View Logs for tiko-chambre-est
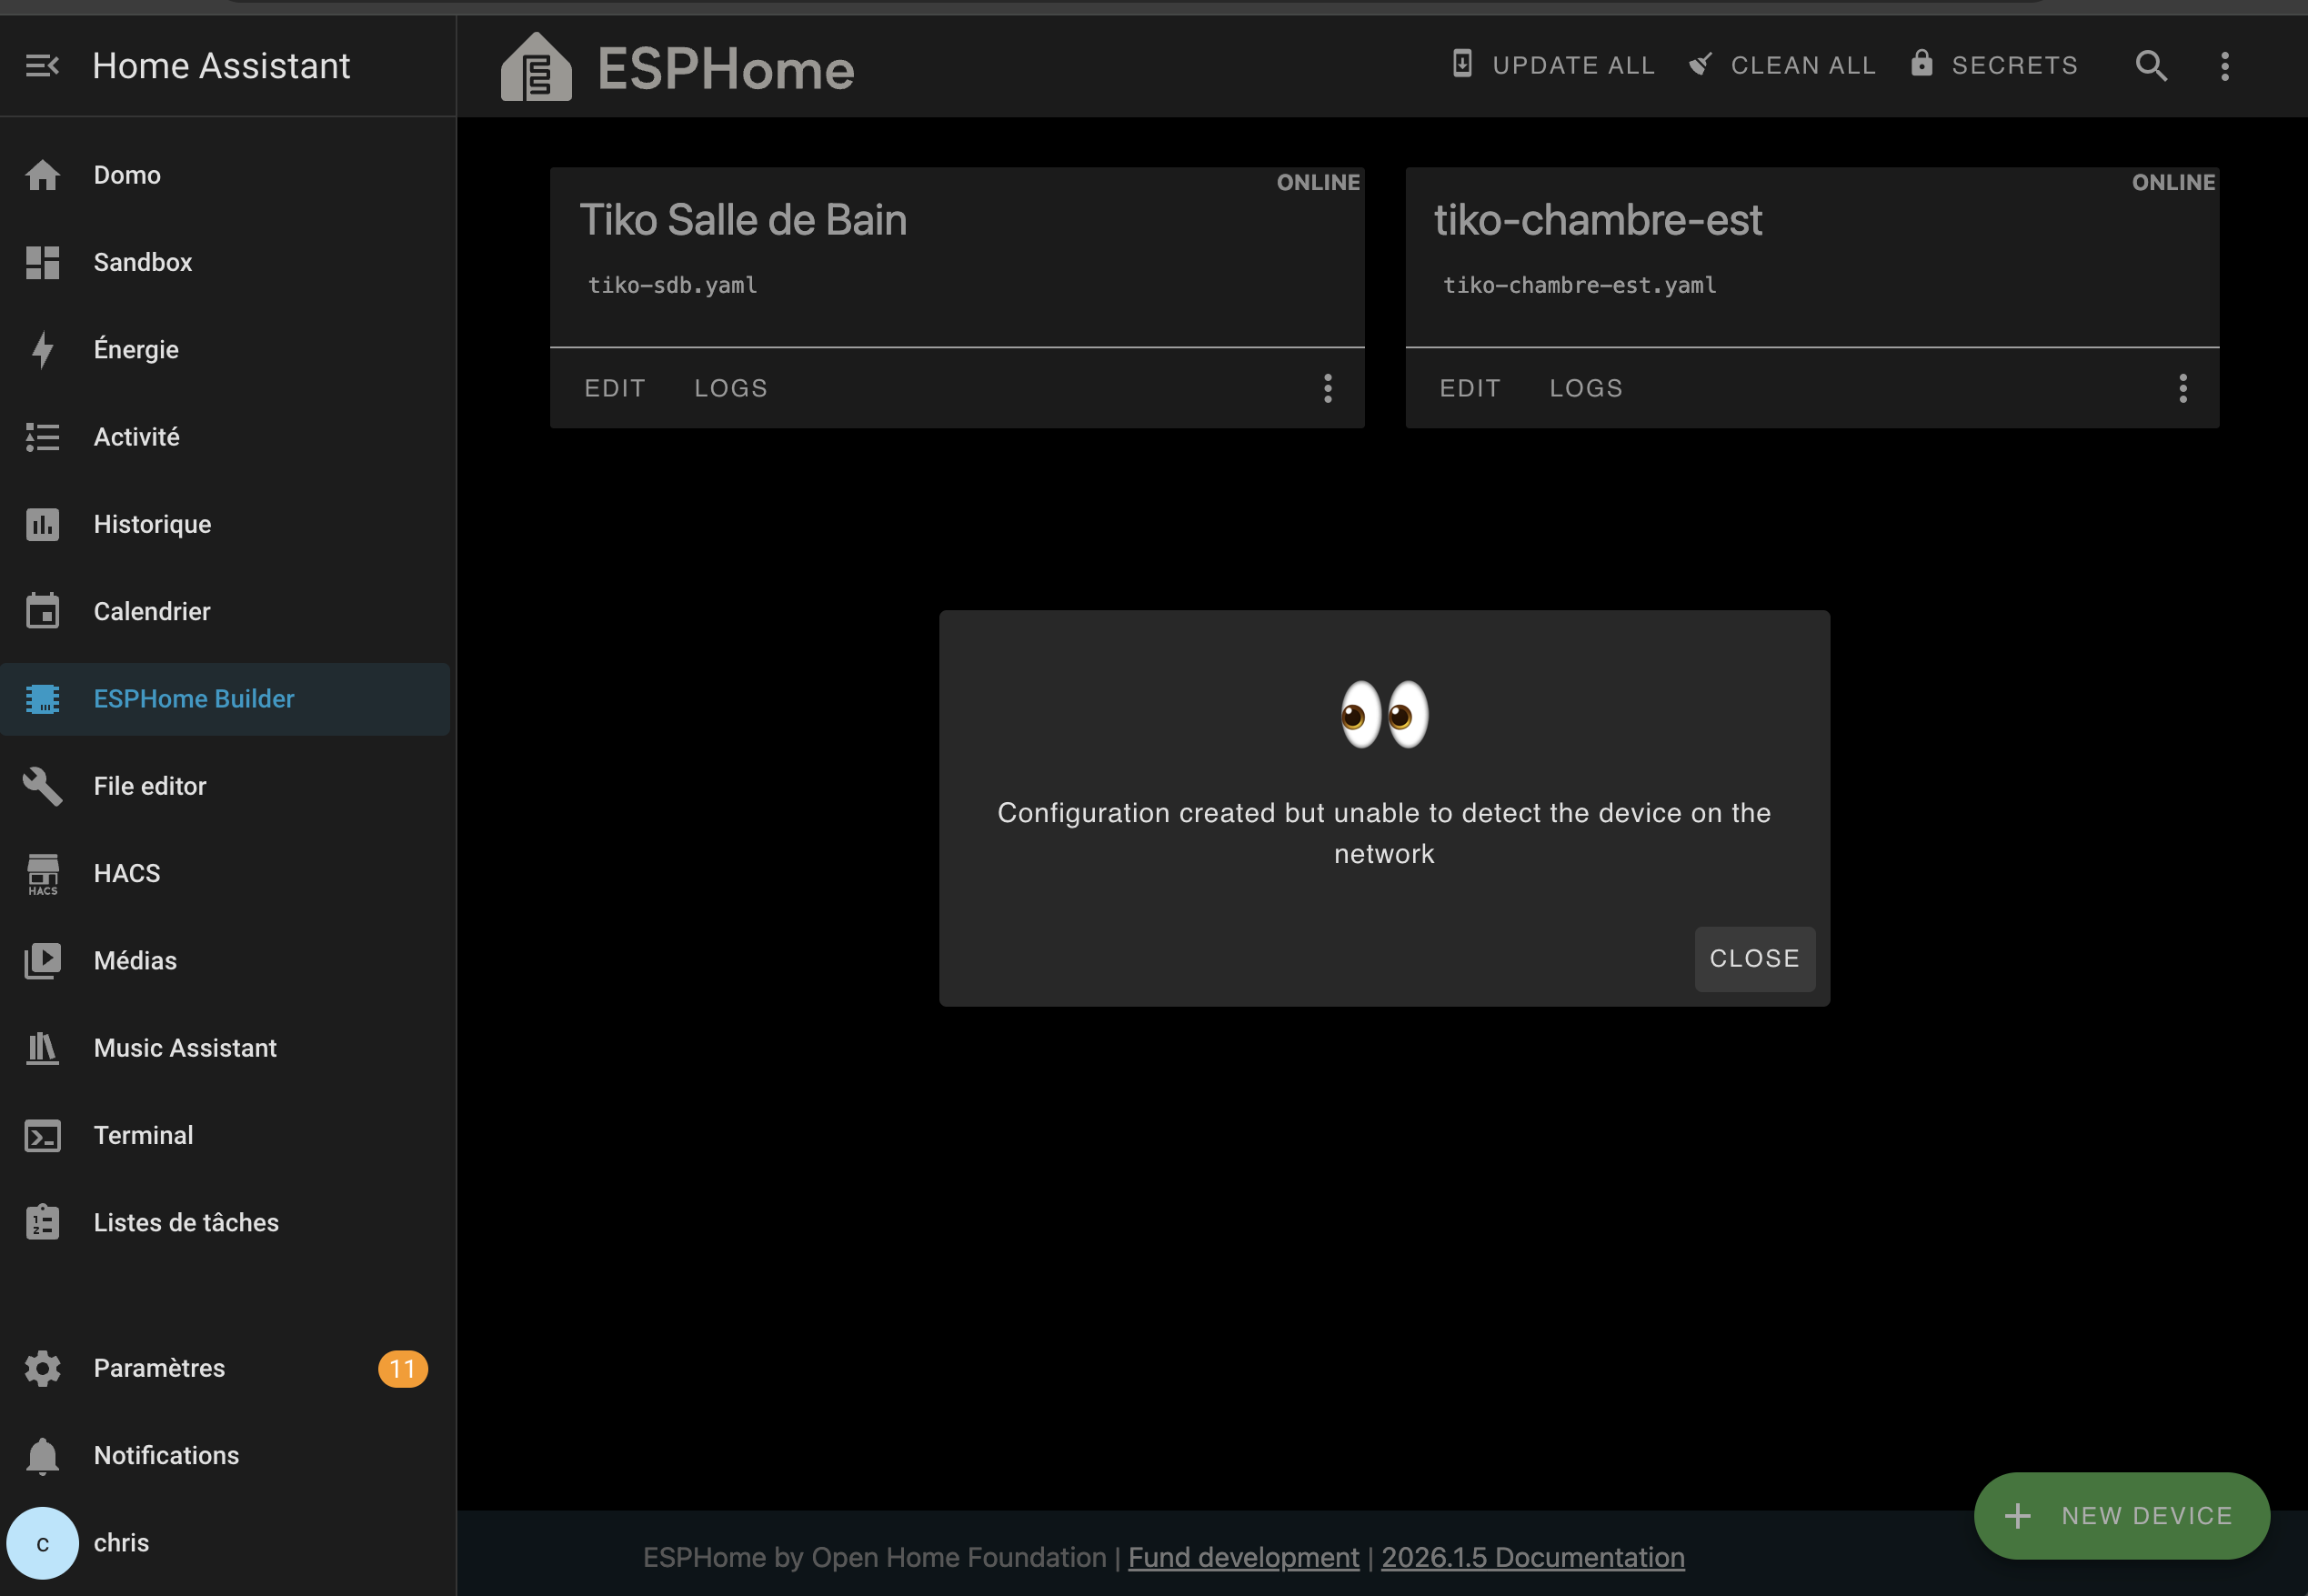Viewport: 2308px width, 1596px height. (1585, 388)
